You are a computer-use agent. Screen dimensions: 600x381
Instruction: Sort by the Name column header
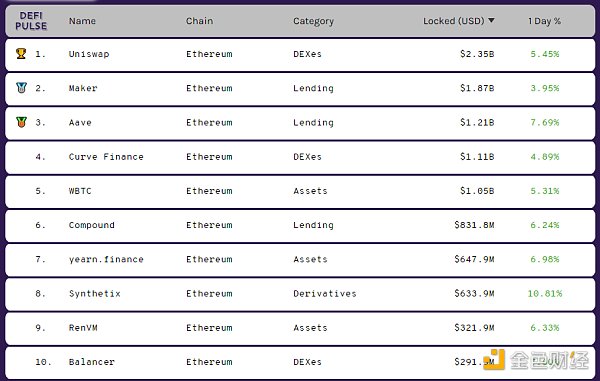(82, 21)
